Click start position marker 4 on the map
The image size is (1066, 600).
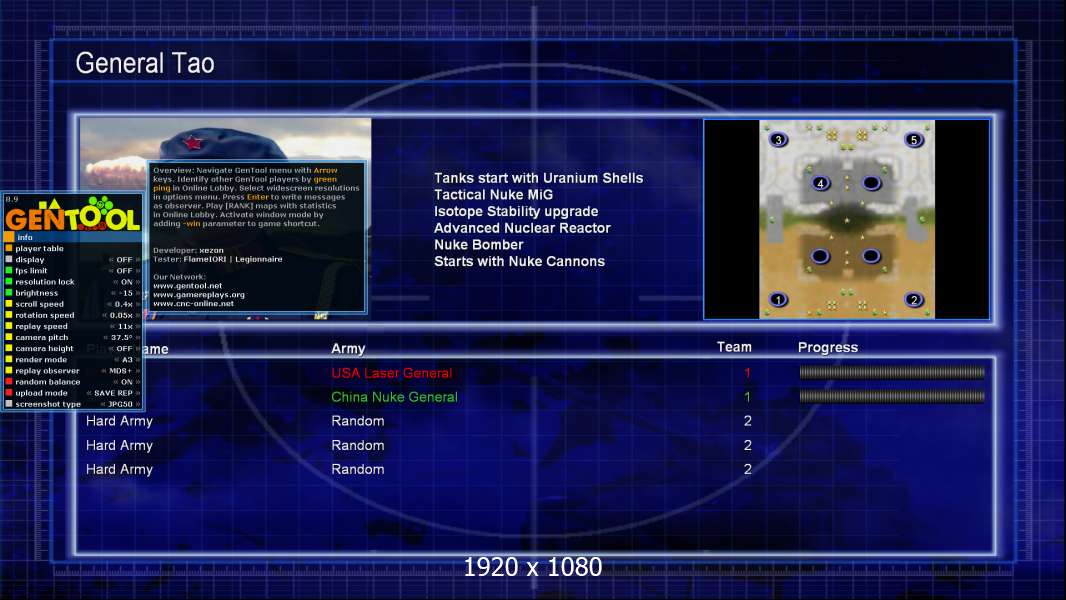tap(821, 183)
